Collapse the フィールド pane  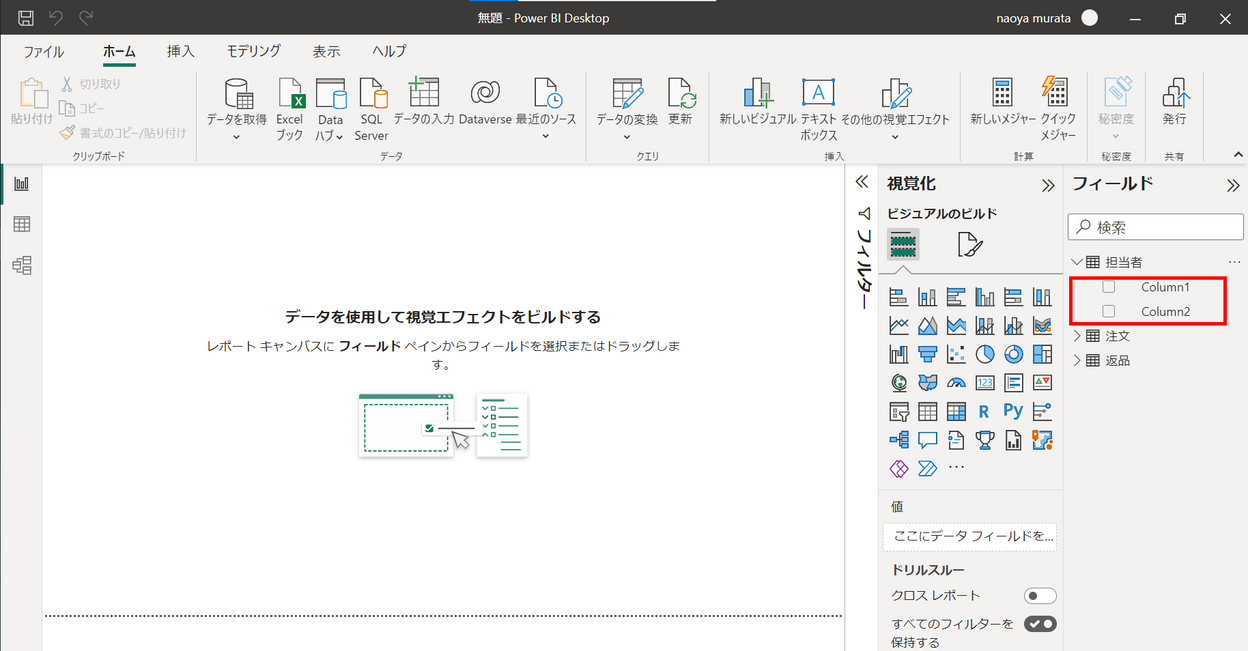[x=1233, y=185]
